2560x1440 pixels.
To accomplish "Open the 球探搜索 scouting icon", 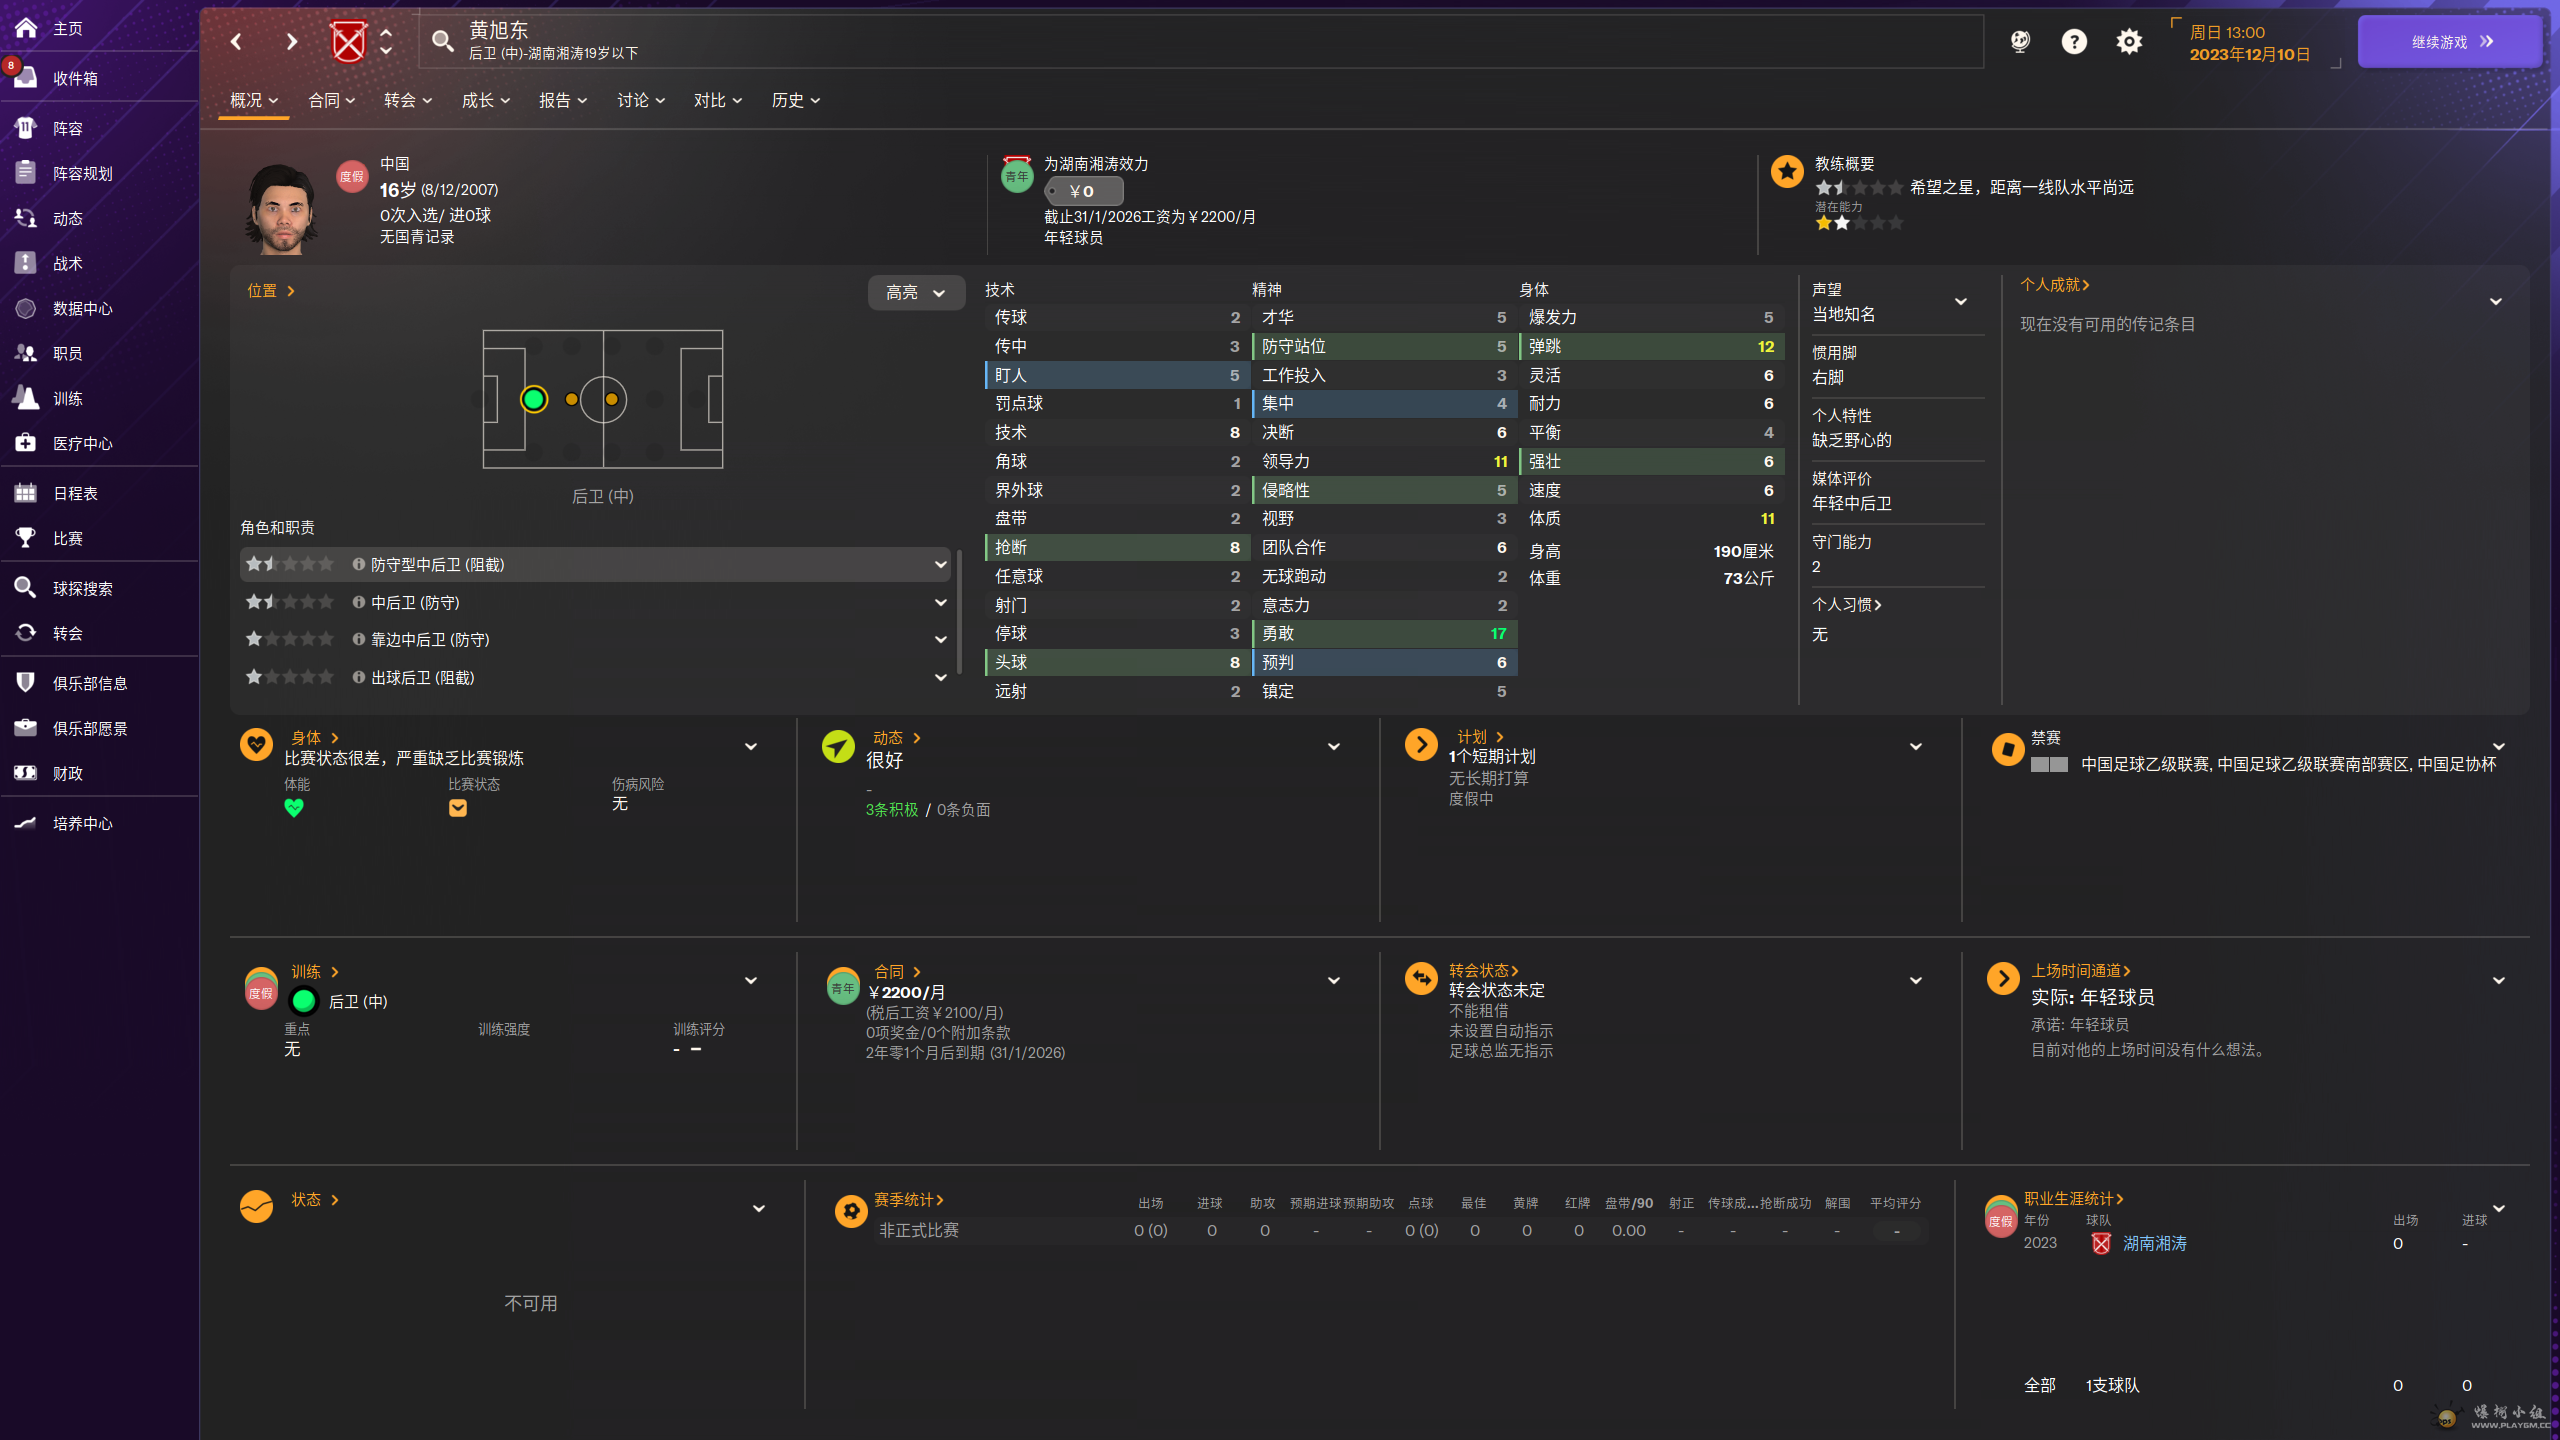I will pyautogui.click(x=26, y=588).
